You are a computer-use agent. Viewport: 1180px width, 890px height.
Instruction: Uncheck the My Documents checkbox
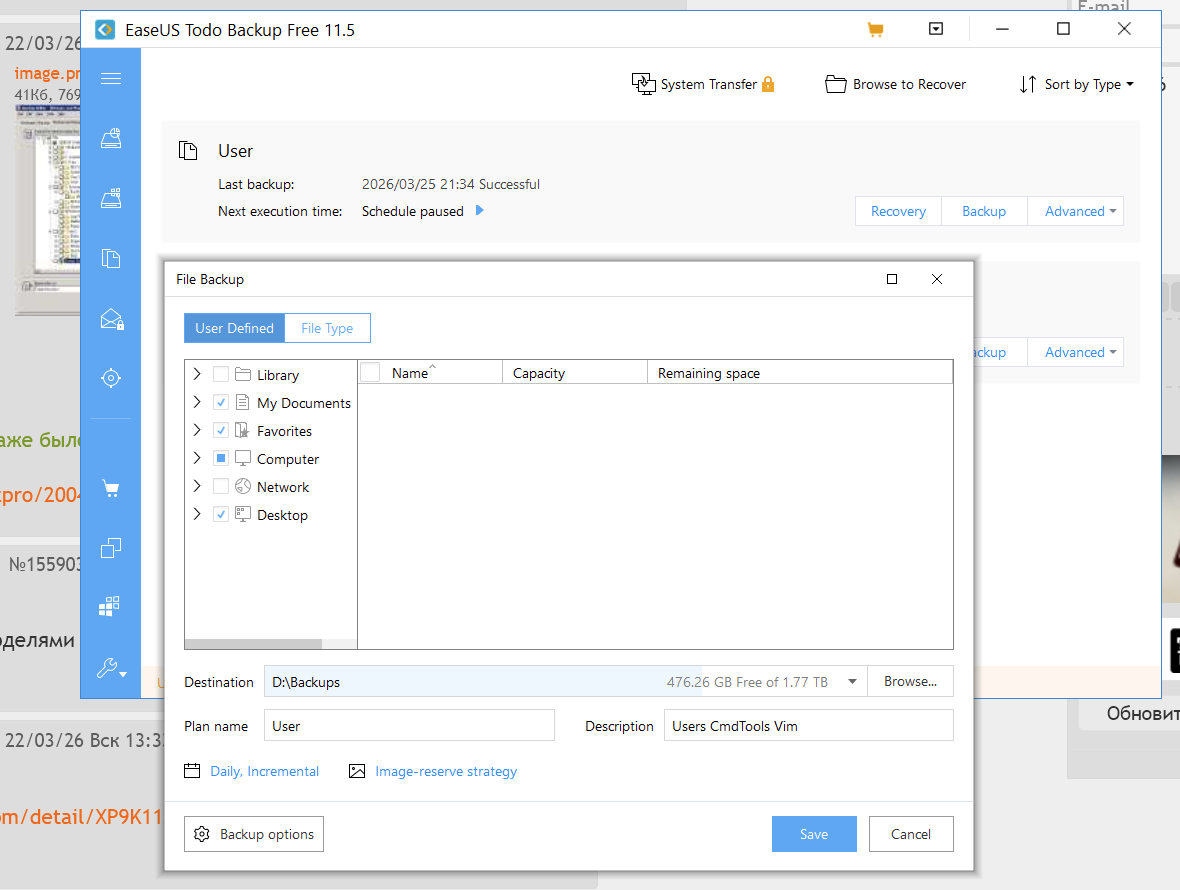click(220, 402)
